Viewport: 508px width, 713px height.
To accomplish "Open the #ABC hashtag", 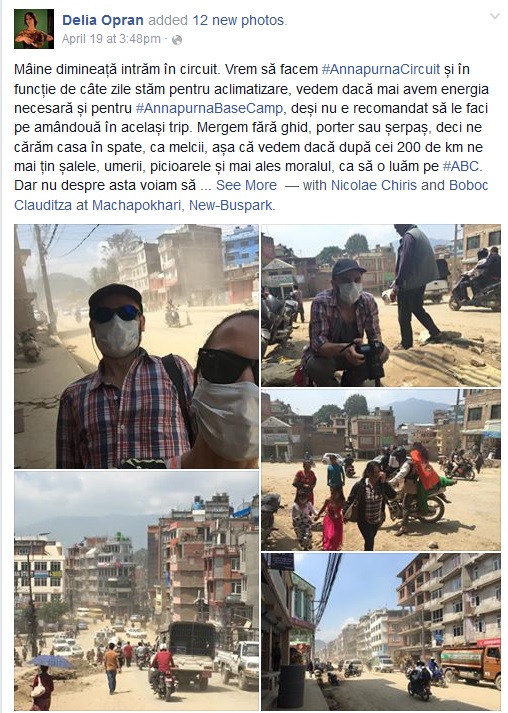I will (x=461, y=166).
